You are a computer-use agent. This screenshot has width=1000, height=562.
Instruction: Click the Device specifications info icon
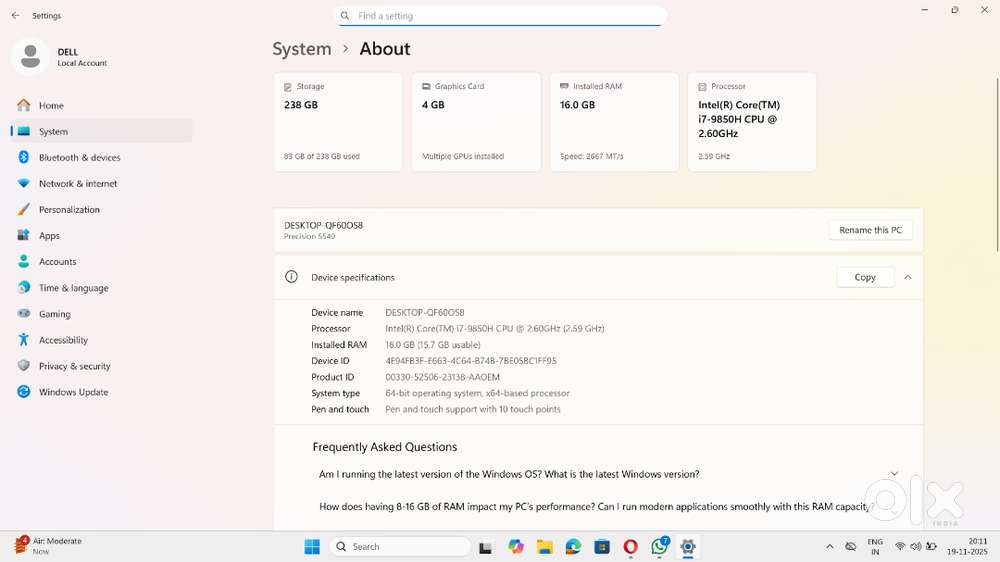pos(291,277)
